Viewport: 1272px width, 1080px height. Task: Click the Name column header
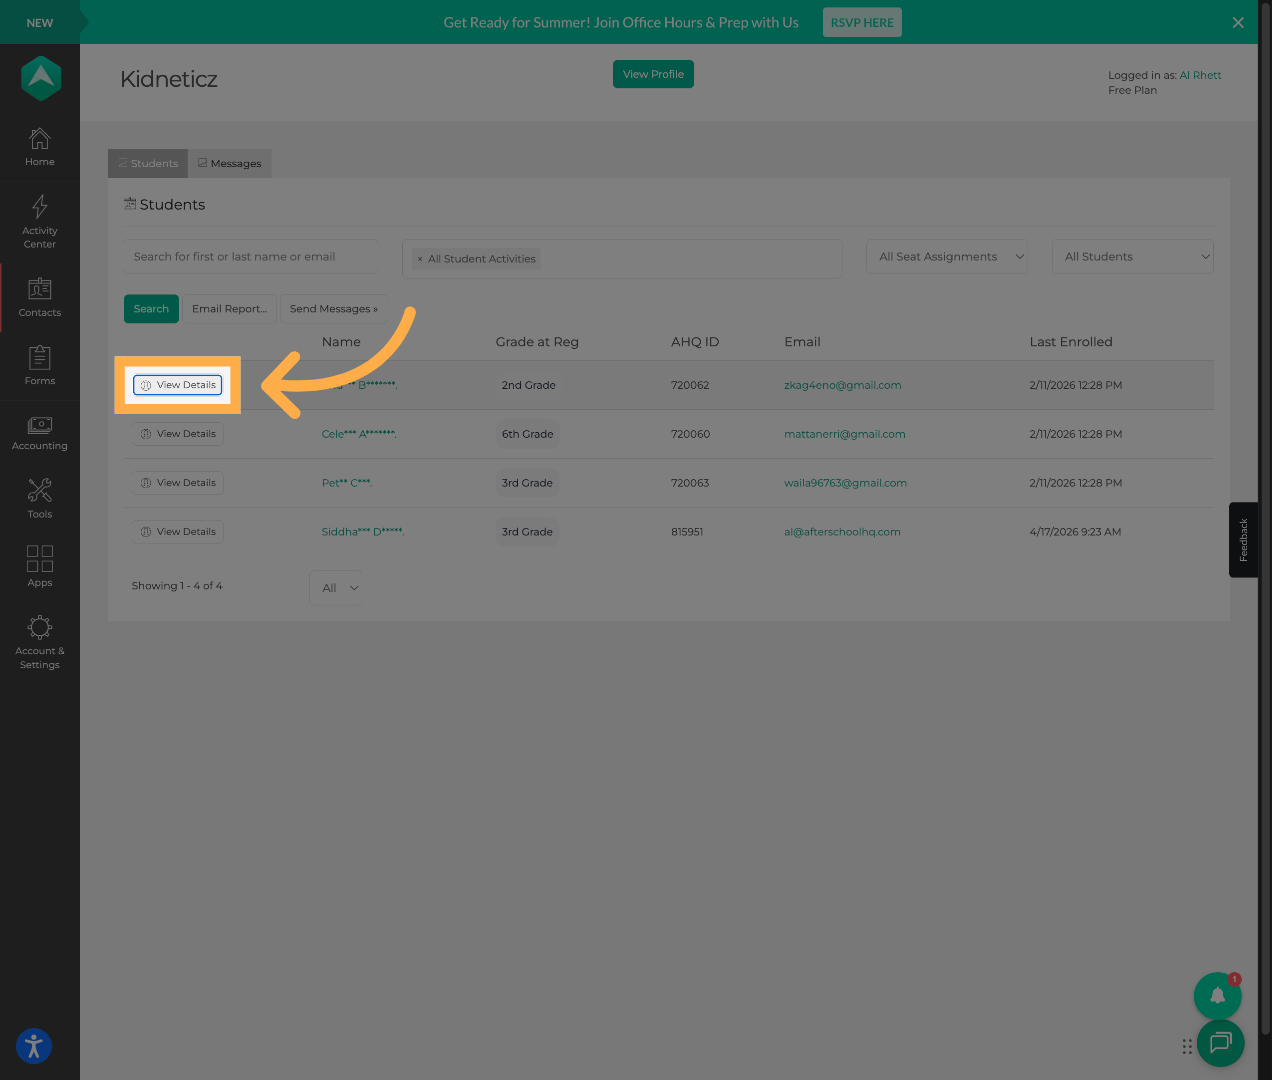pyautogui.click(x=341, y=342)
